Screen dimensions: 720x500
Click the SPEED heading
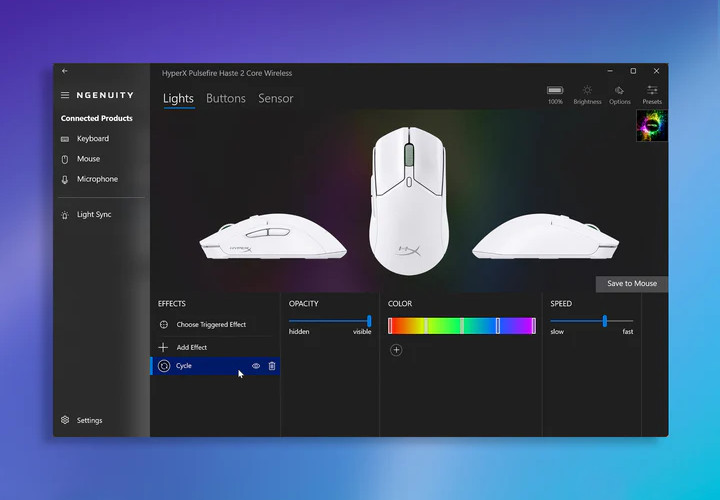[561, 303]
